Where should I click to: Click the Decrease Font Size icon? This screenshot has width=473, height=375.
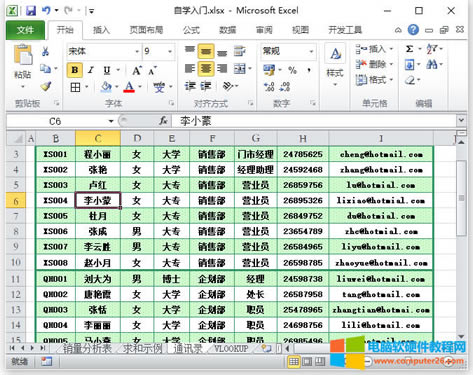coord(152,71)
